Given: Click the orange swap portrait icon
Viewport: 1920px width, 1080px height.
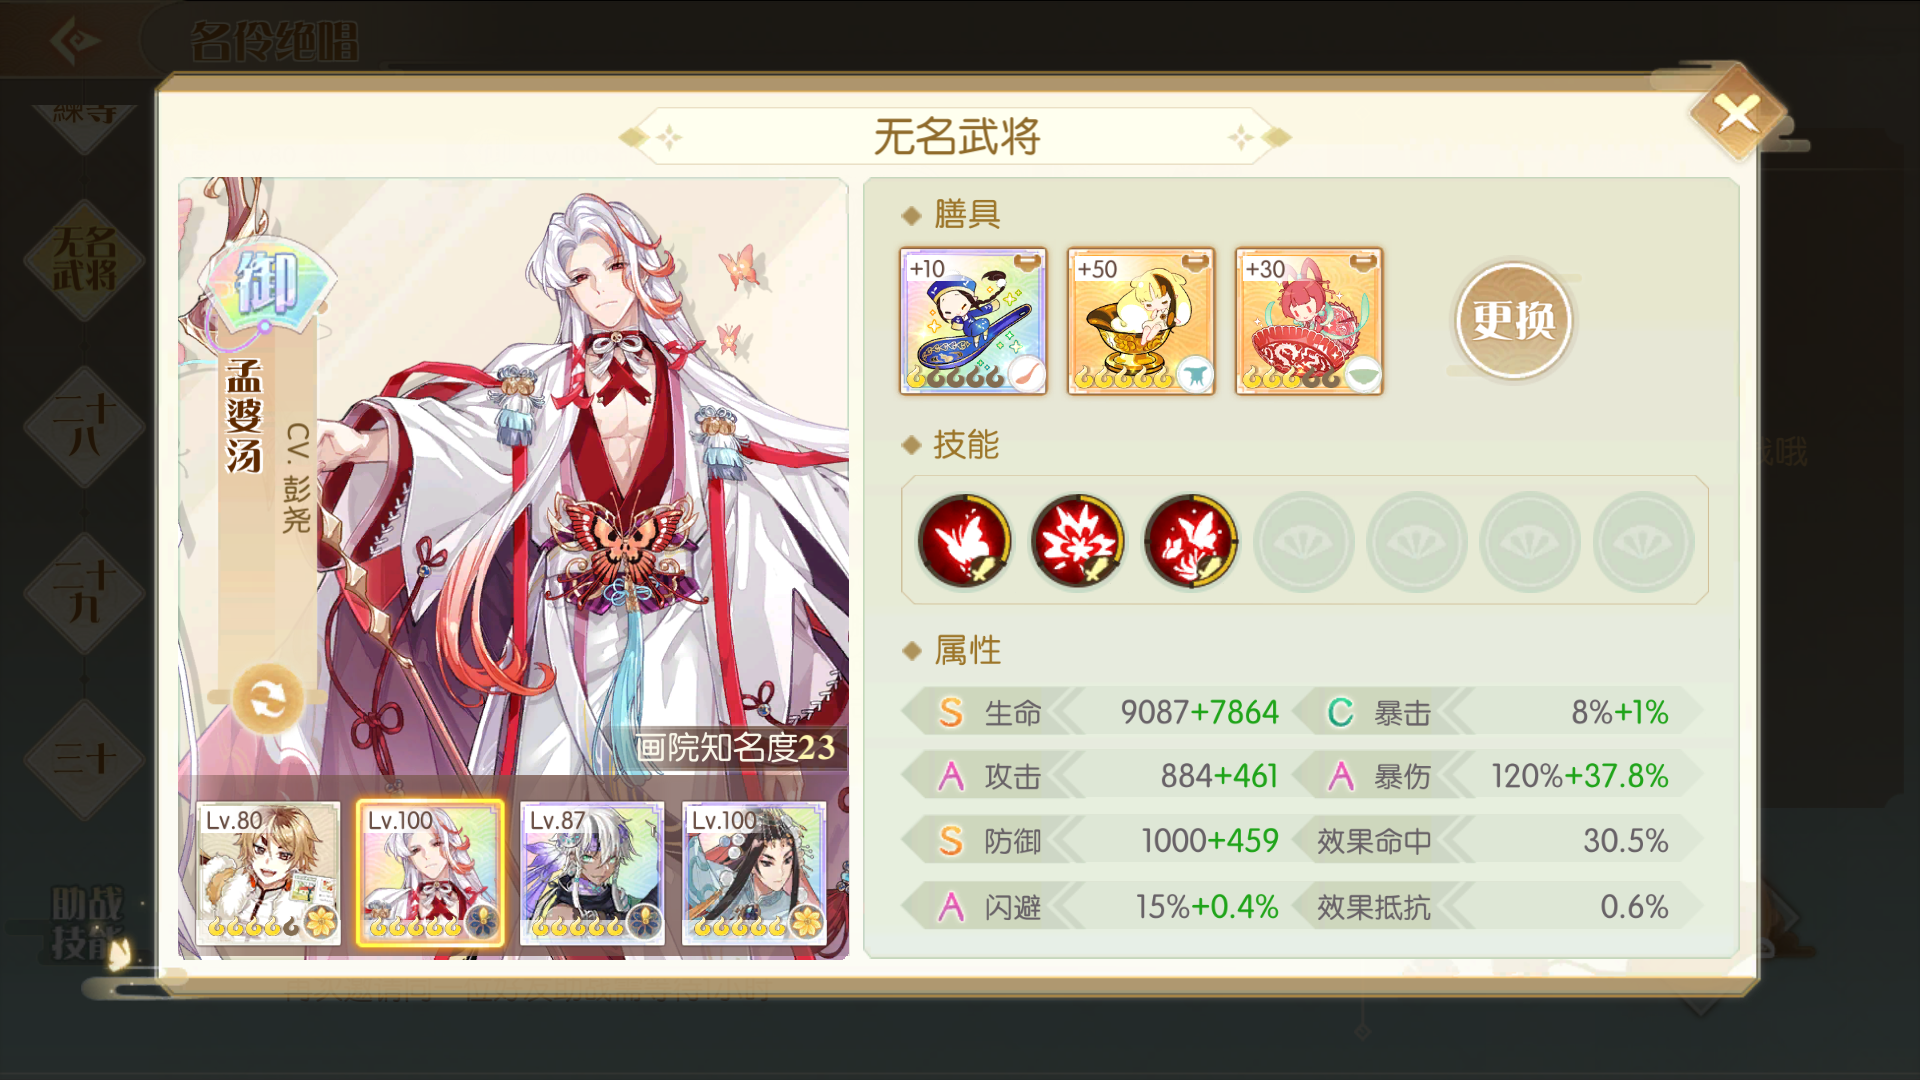Looking at the screenshot, I should tap(268, 699).
